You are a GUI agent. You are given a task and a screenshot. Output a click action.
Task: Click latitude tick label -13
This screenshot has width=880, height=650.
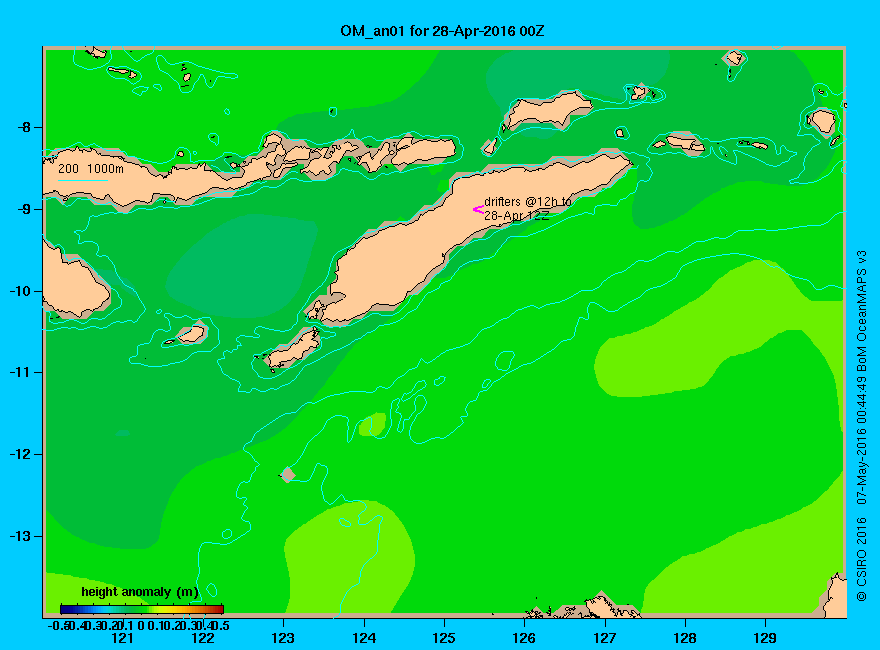tap(20, 536)
